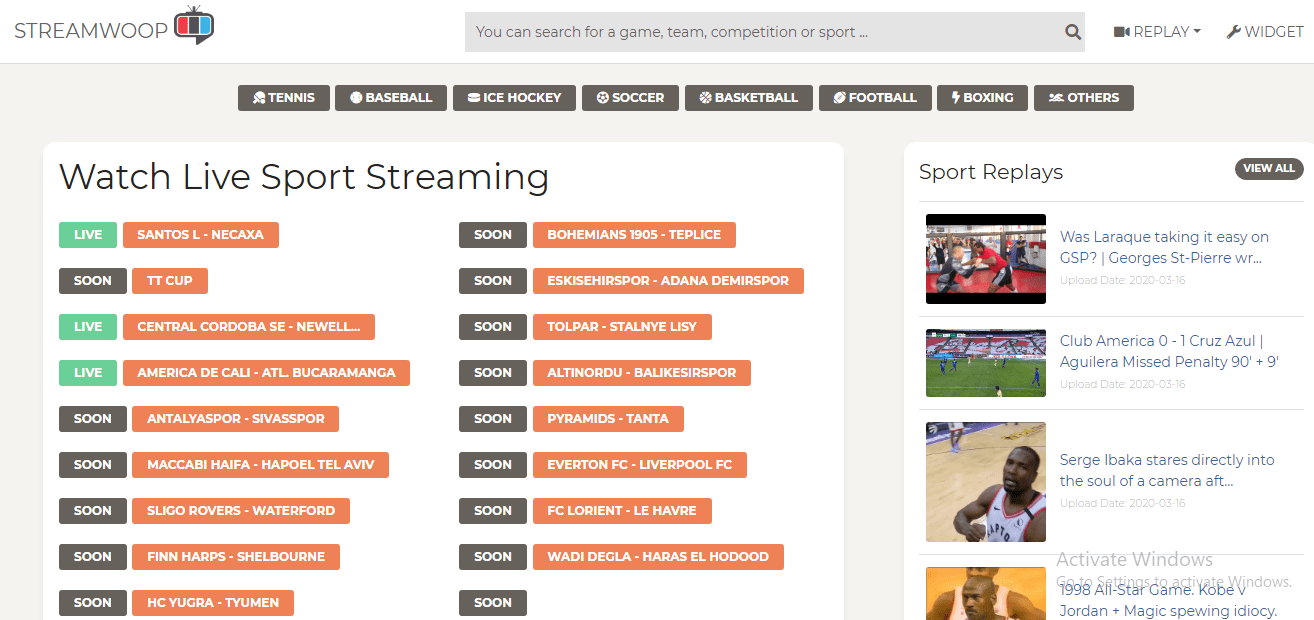This screenshot has width=1314, height=620.
Task: Click the search magnifier icon
Action: coord(1073,32)
